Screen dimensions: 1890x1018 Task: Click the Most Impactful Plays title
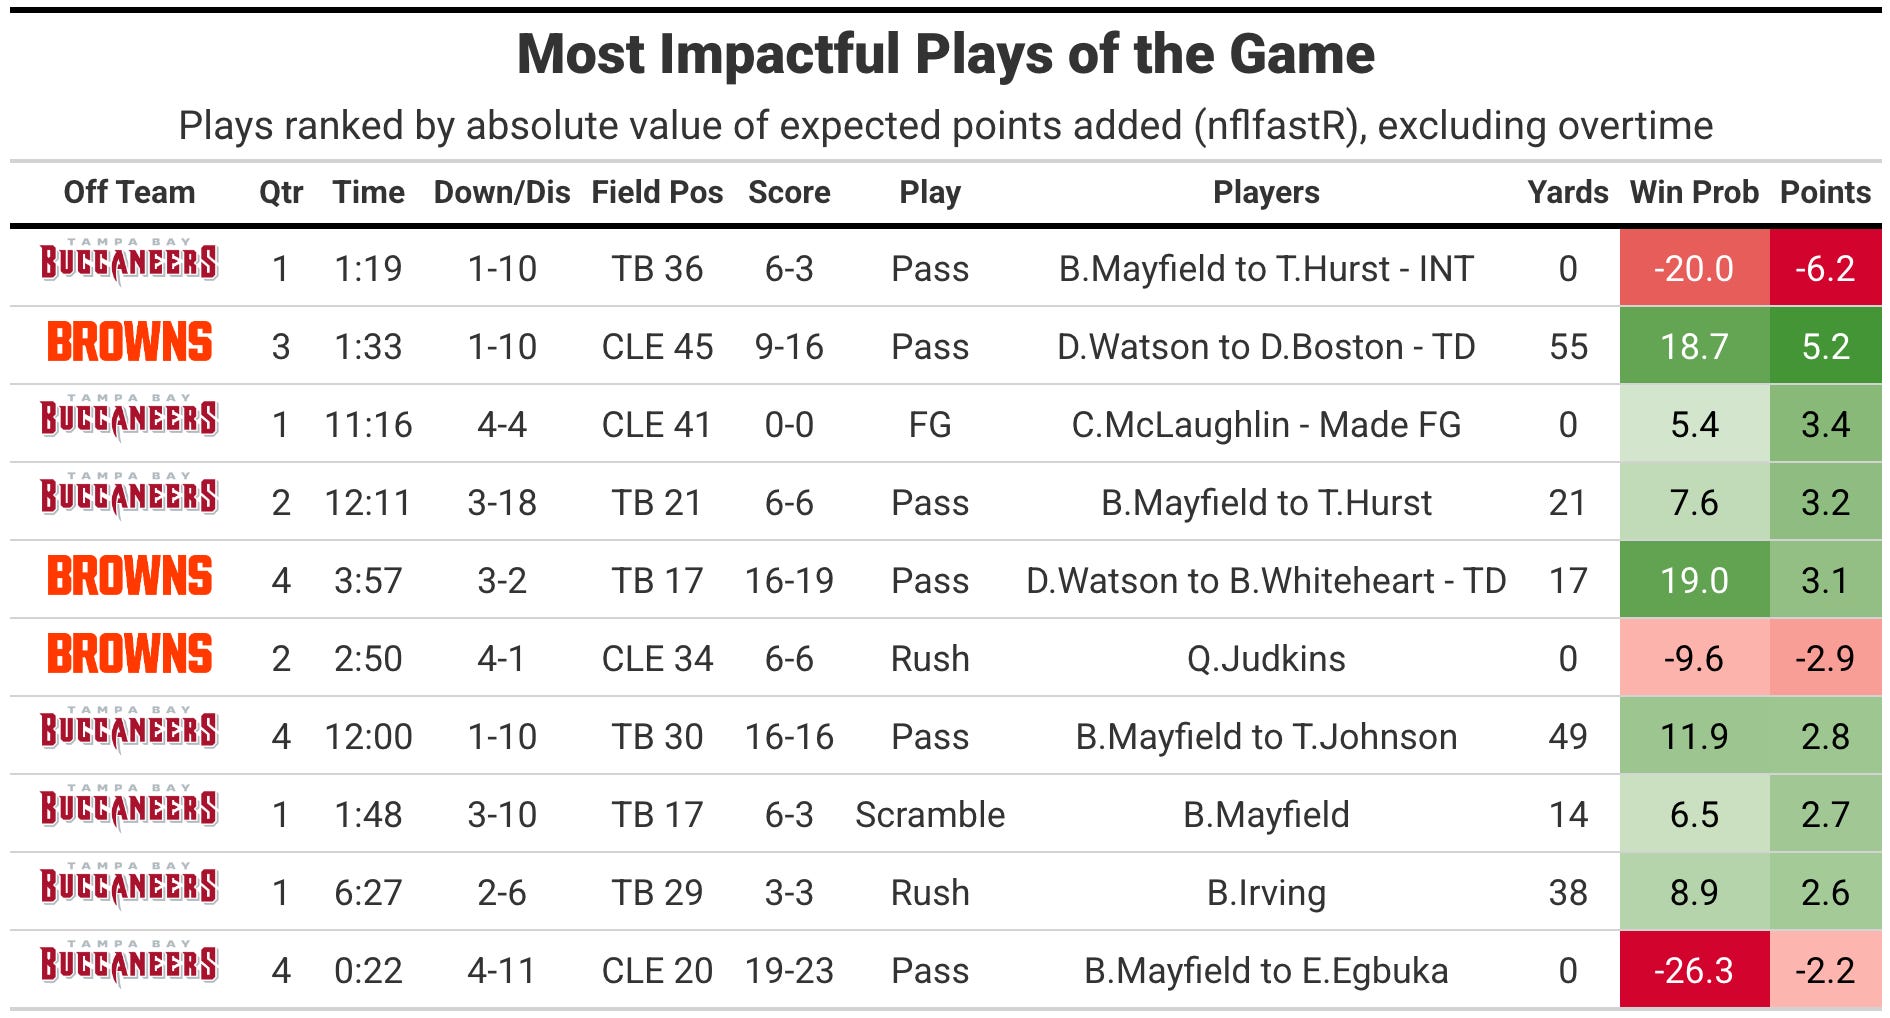point(945,54)
